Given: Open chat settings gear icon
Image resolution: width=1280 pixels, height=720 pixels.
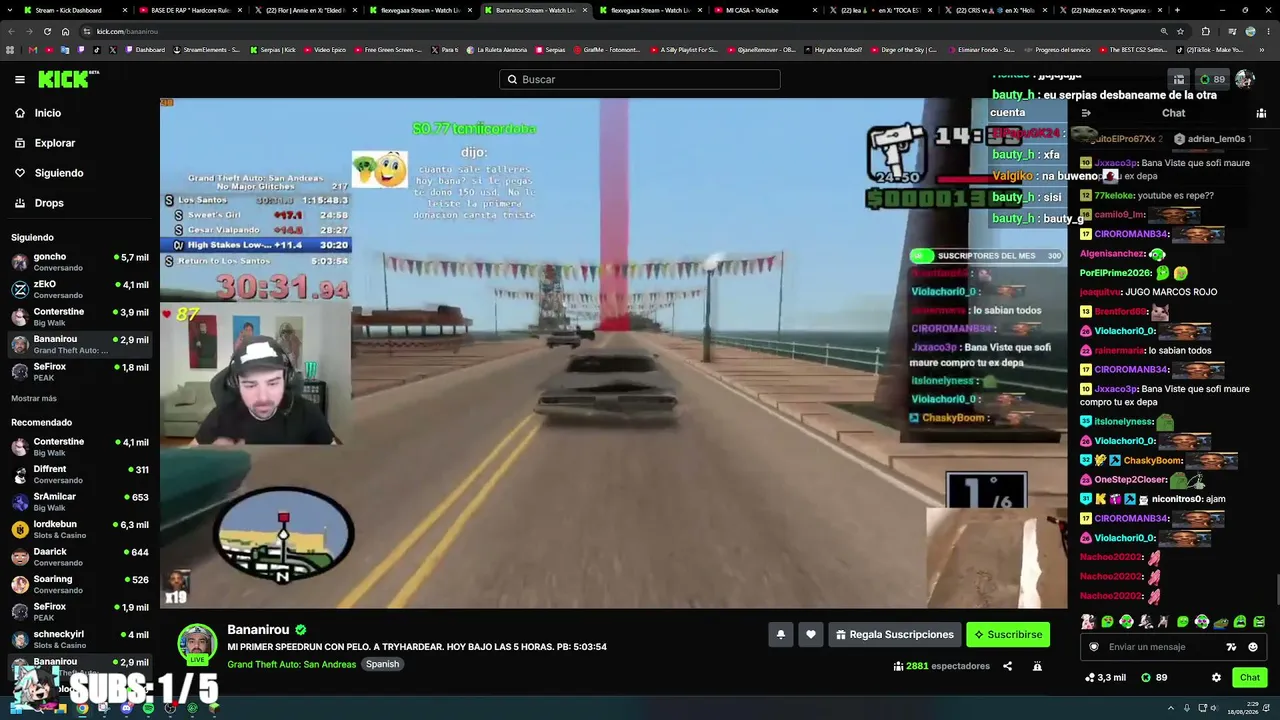Looking at the screenshot, I should [x=1216, y=677].
